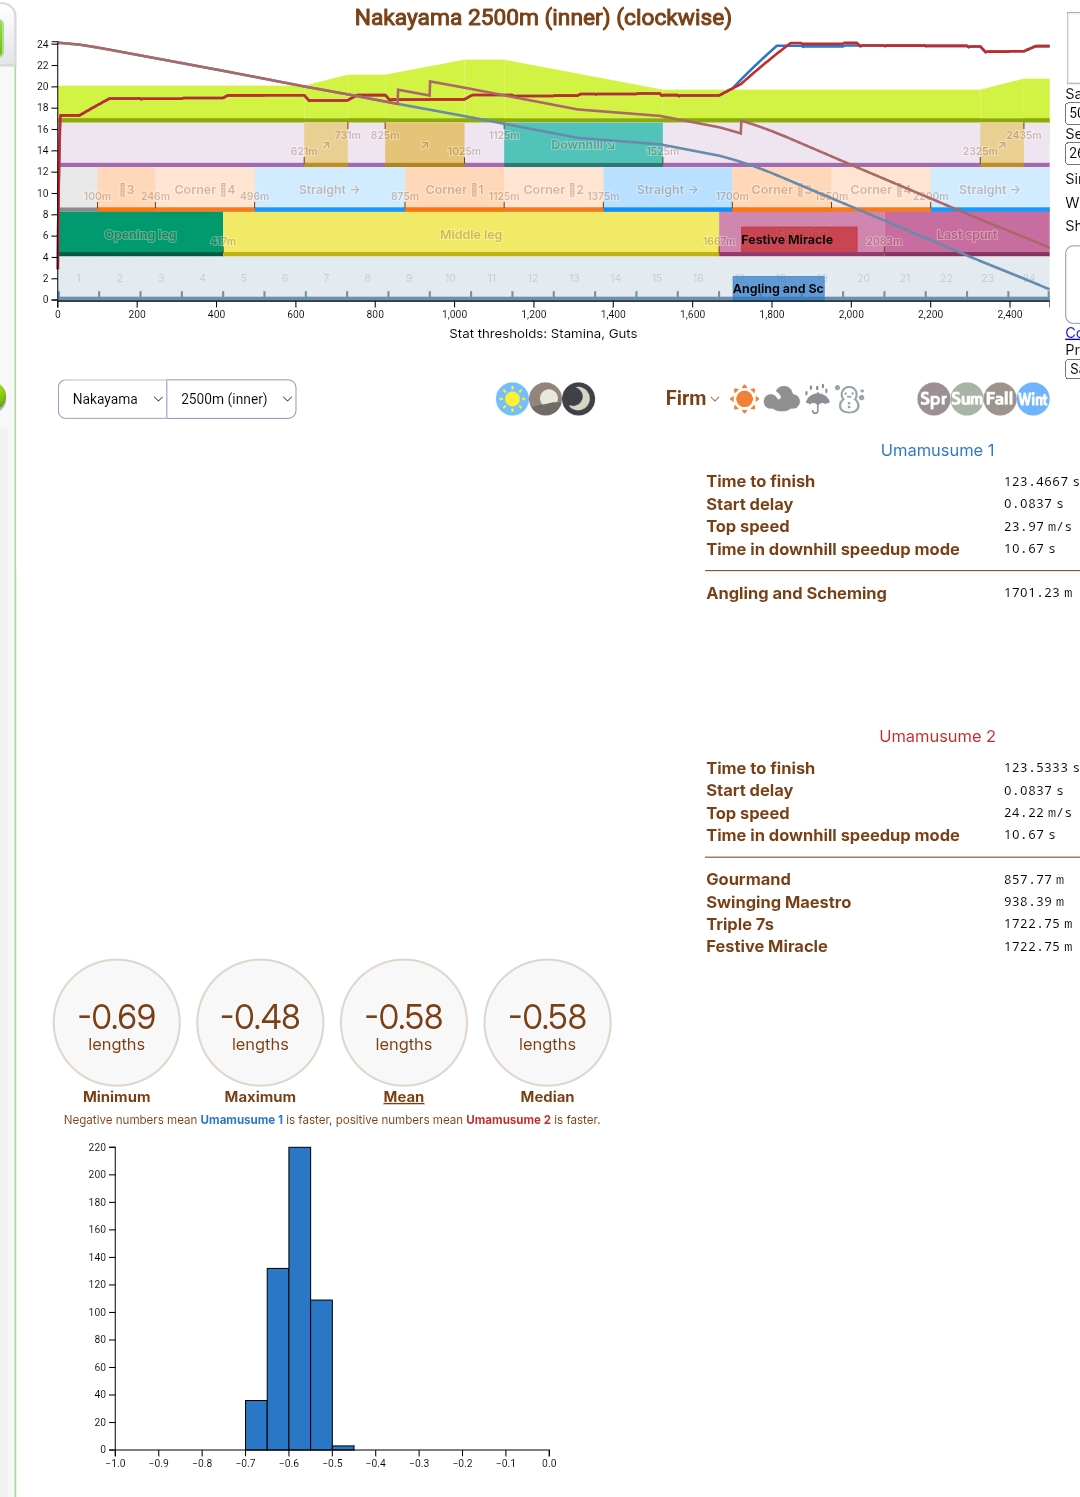Click the Minimum label
Viewport: 1080px width, 1497px height.
(x=117, y=1097)
